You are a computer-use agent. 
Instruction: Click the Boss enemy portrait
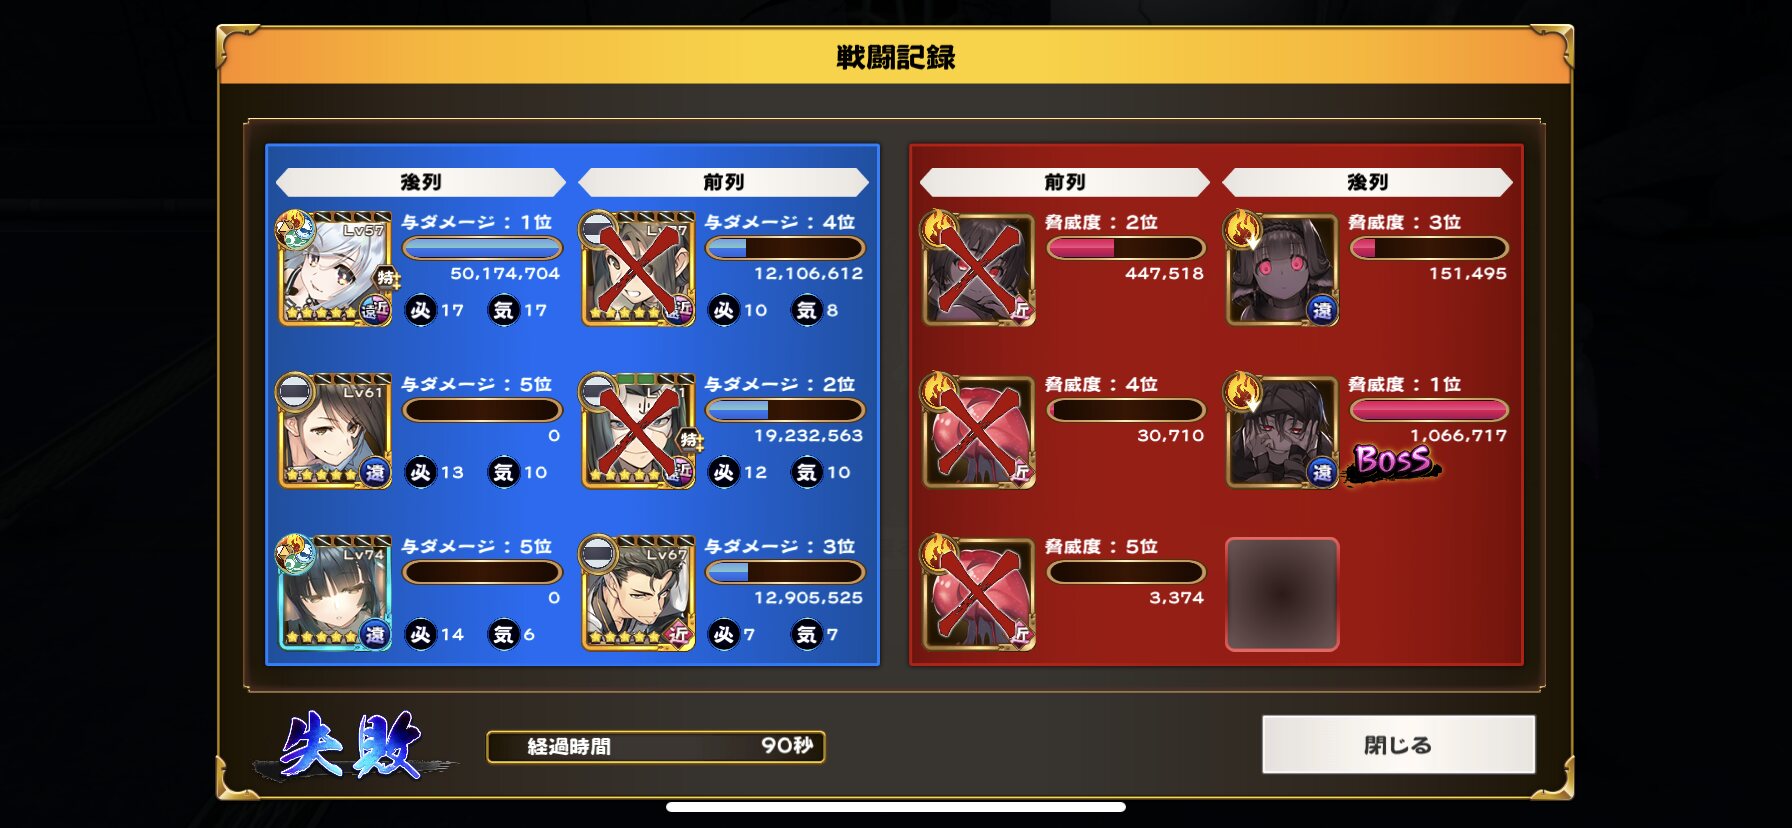[1282, 431]
